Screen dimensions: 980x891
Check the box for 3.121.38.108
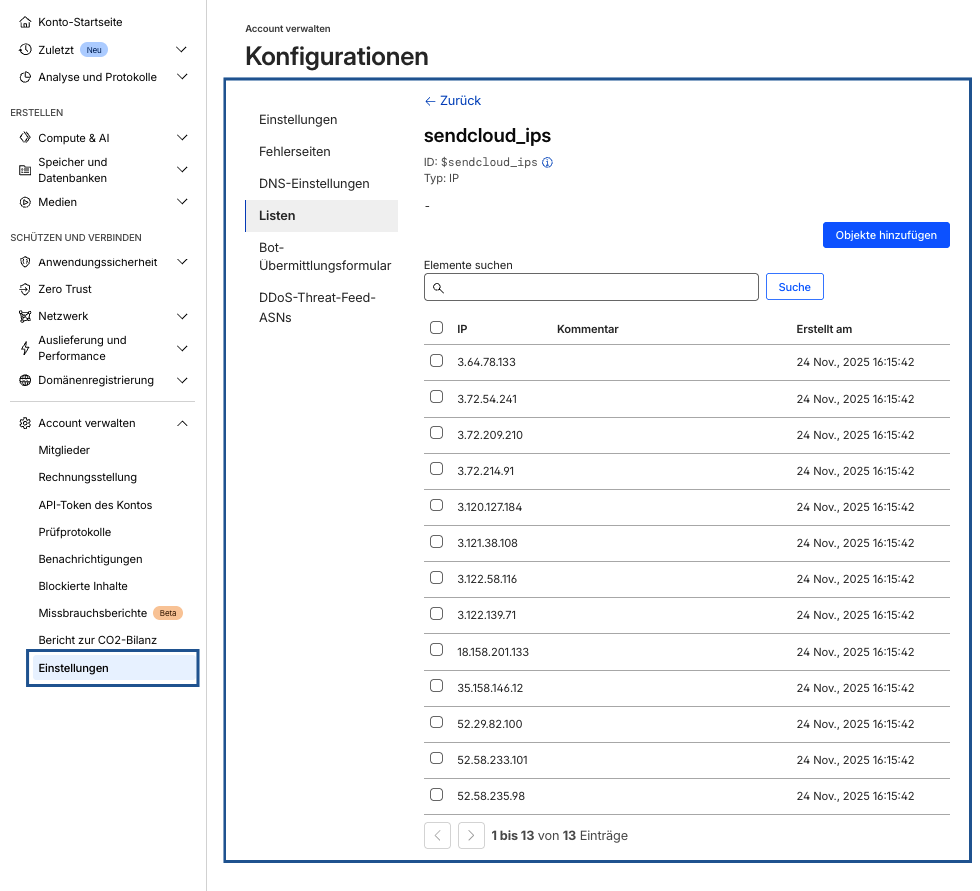(x=436, y=541)
